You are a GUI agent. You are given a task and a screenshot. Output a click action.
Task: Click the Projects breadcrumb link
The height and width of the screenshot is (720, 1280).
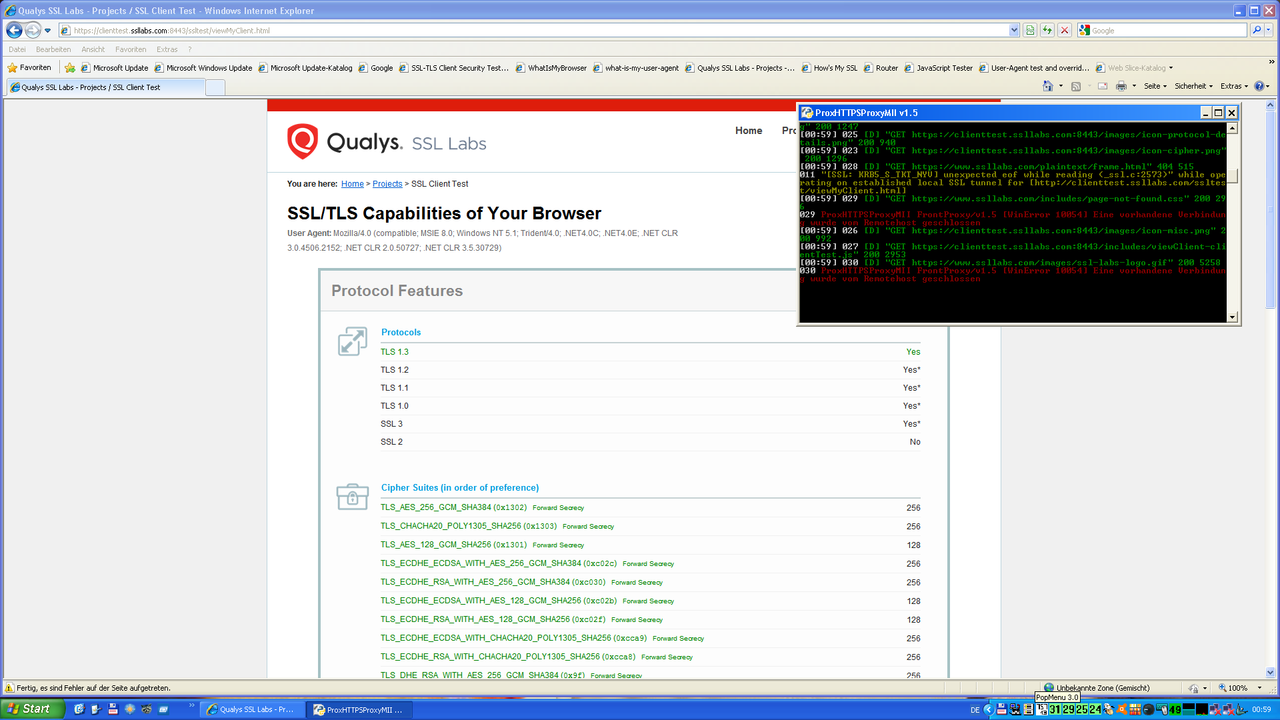(x=387, y=184)
